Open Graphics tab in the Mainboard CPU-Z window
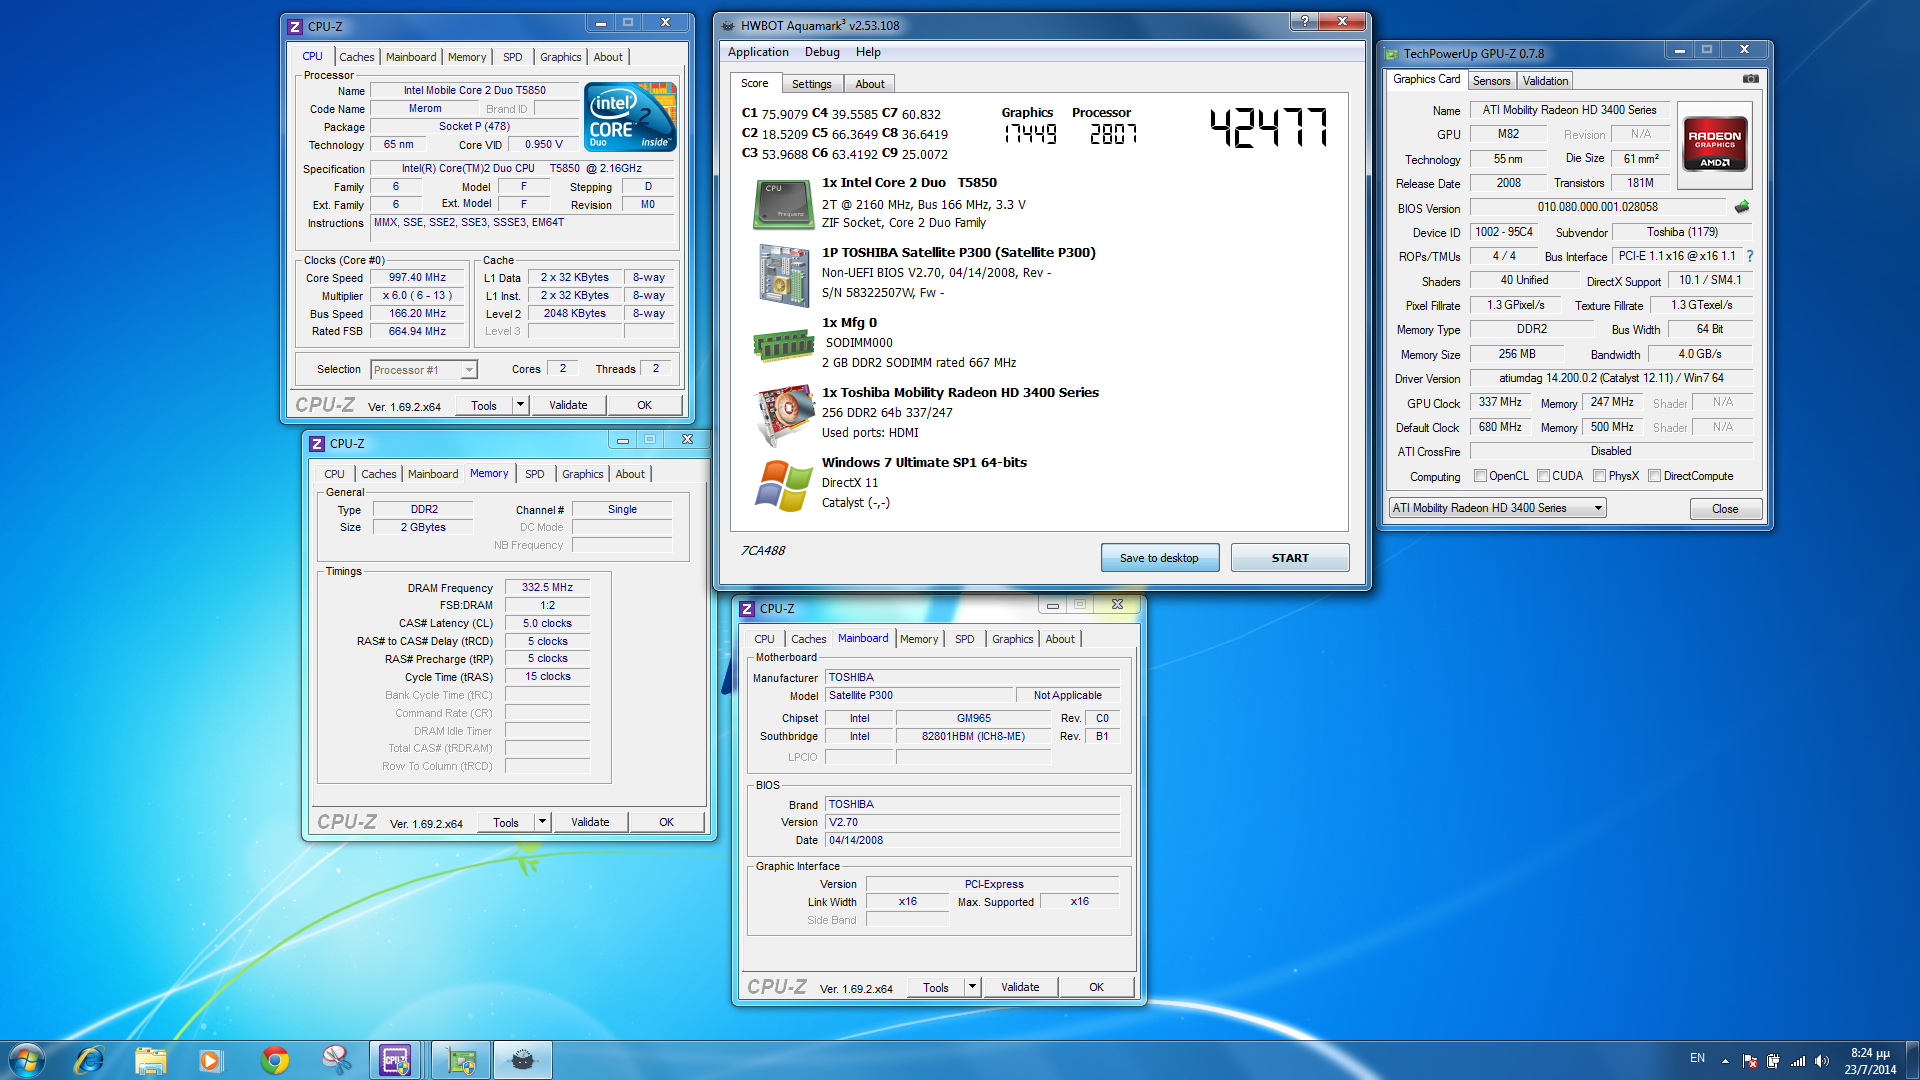 coord(1012,639)
